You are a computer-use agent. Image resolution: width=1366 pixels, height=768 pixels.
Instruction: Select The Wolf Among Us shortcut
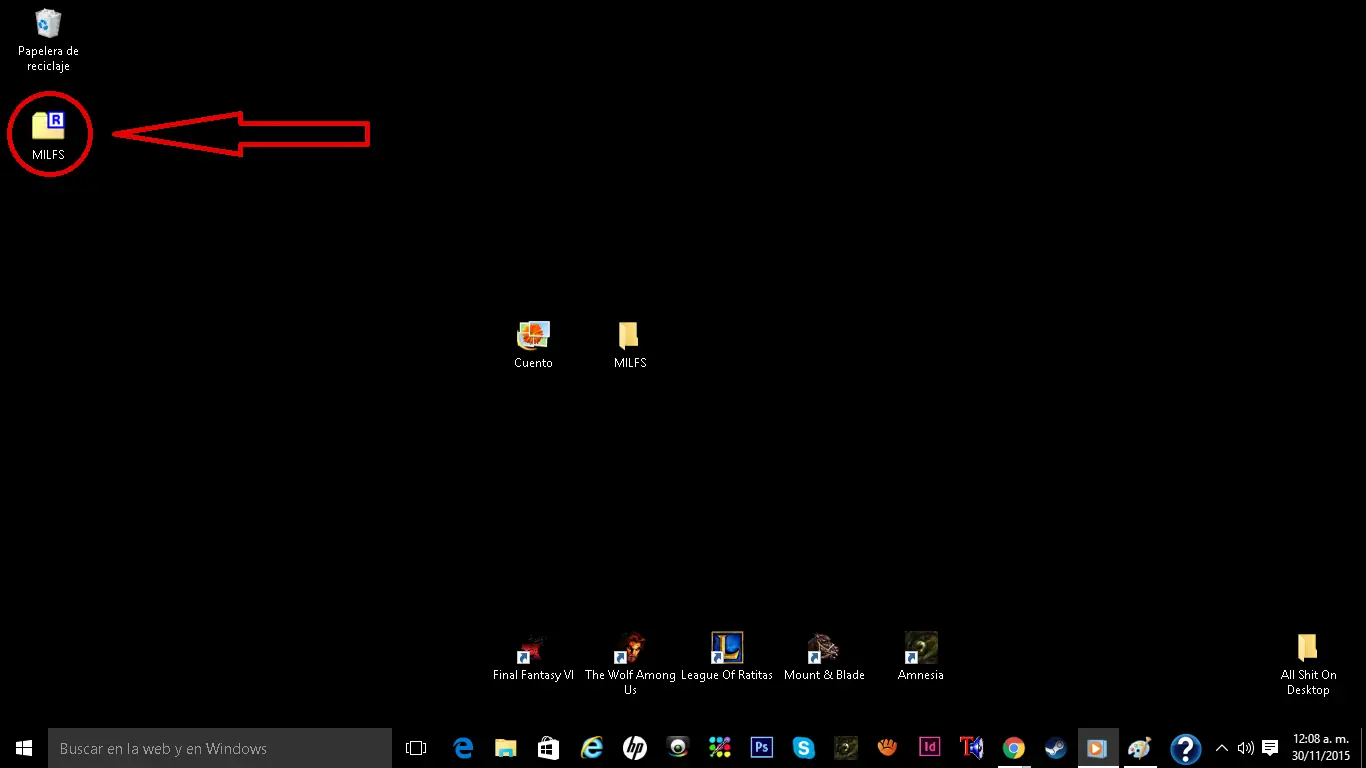coord(630,663)
